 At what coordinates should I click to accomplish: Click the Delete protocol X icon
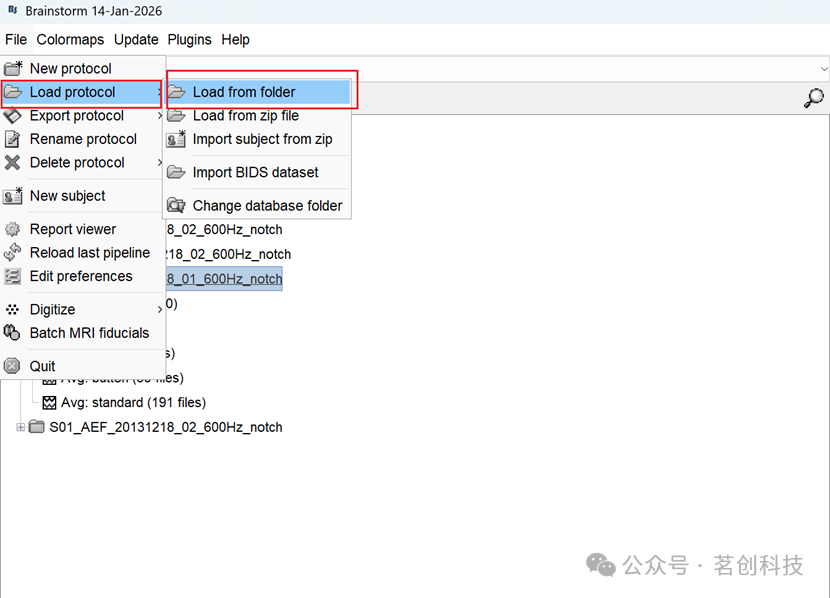13,162
